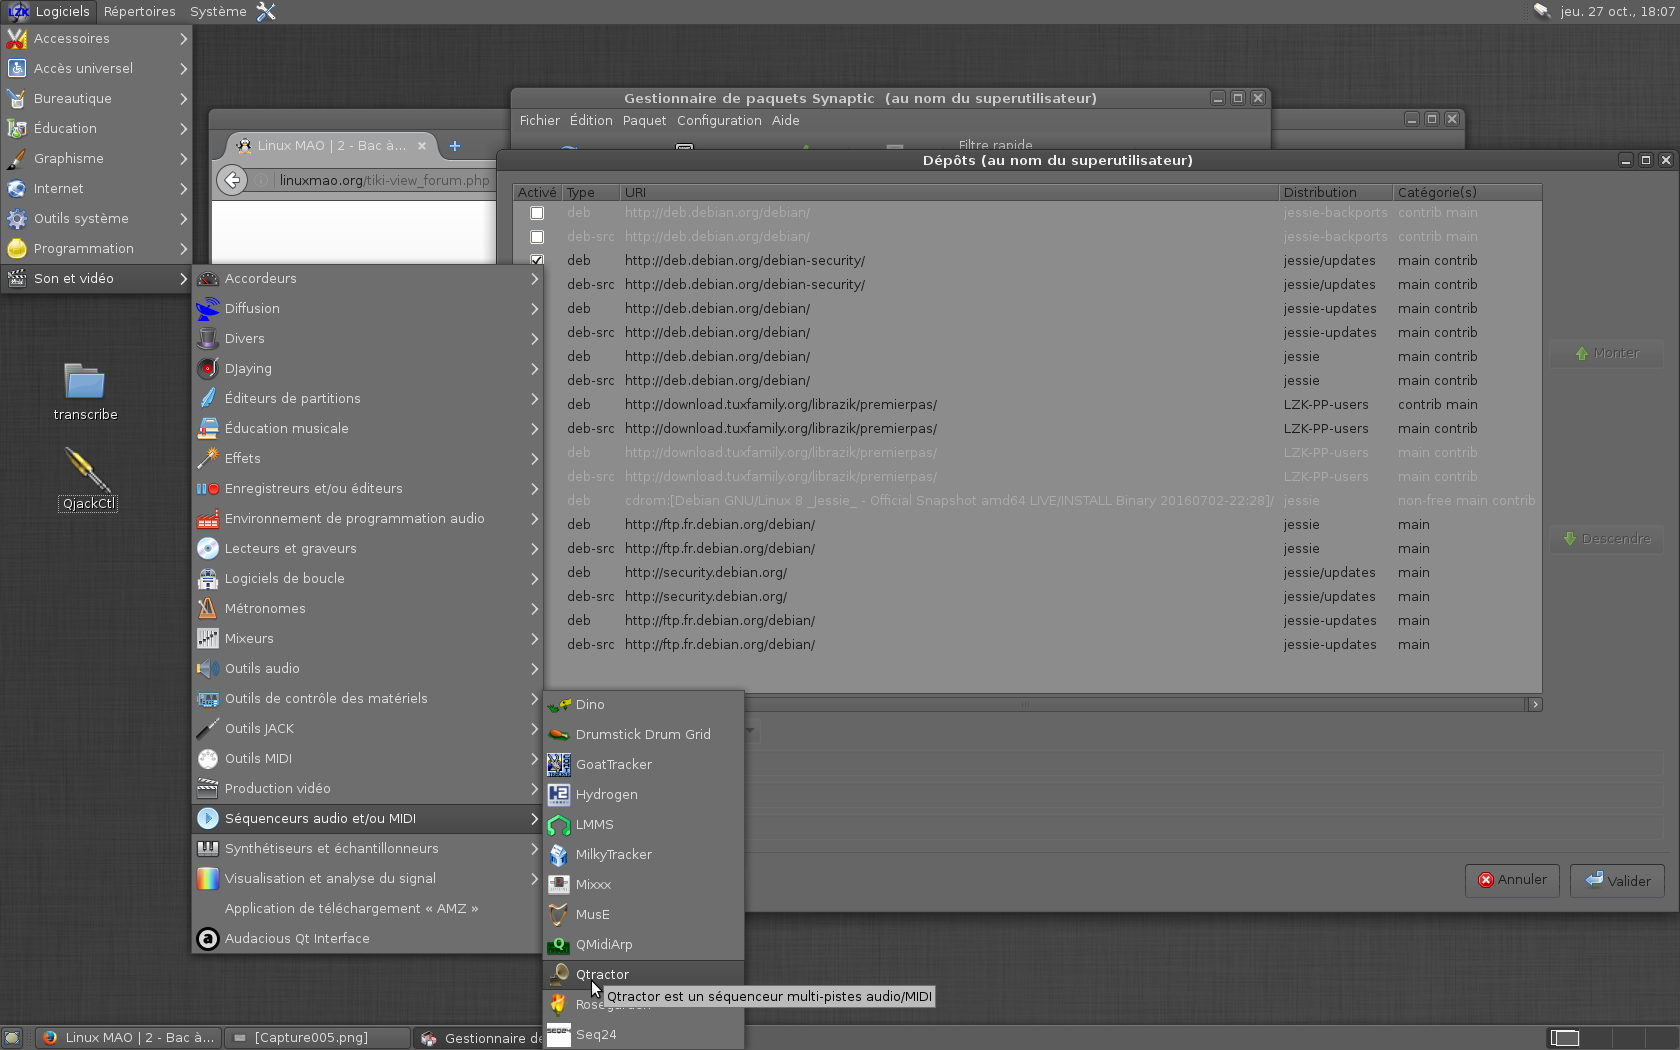Switch to Linux MAO Firefox taskbar window

pos(129,1038)
